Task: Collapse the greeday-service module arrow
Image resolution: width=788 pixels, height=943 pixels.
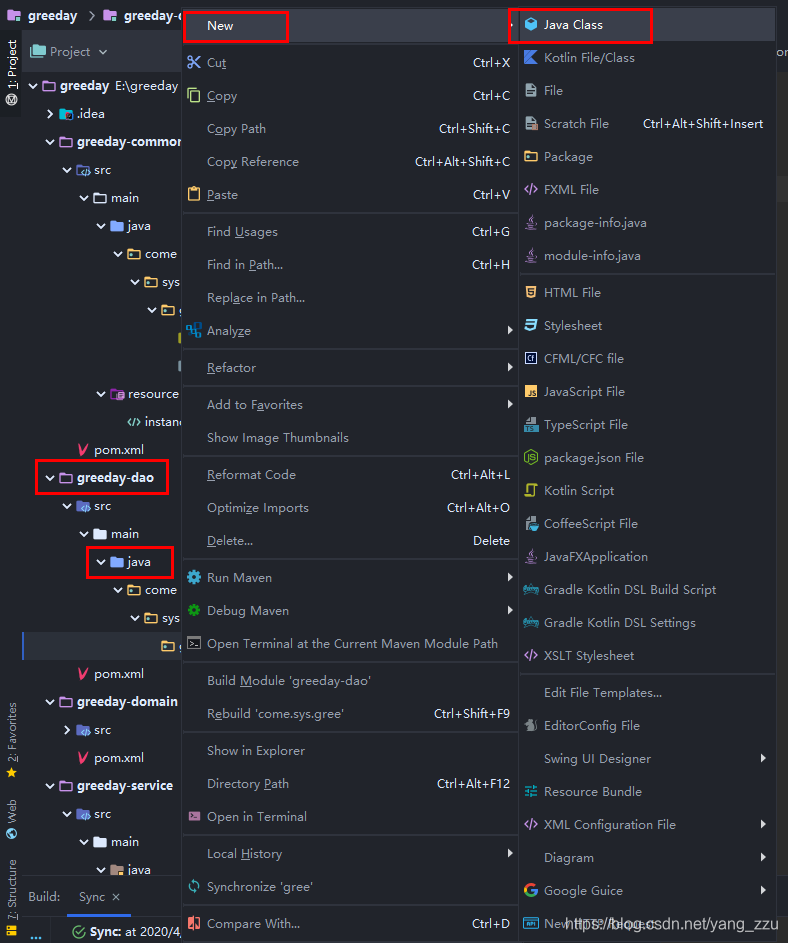Action: click(50, 786)
